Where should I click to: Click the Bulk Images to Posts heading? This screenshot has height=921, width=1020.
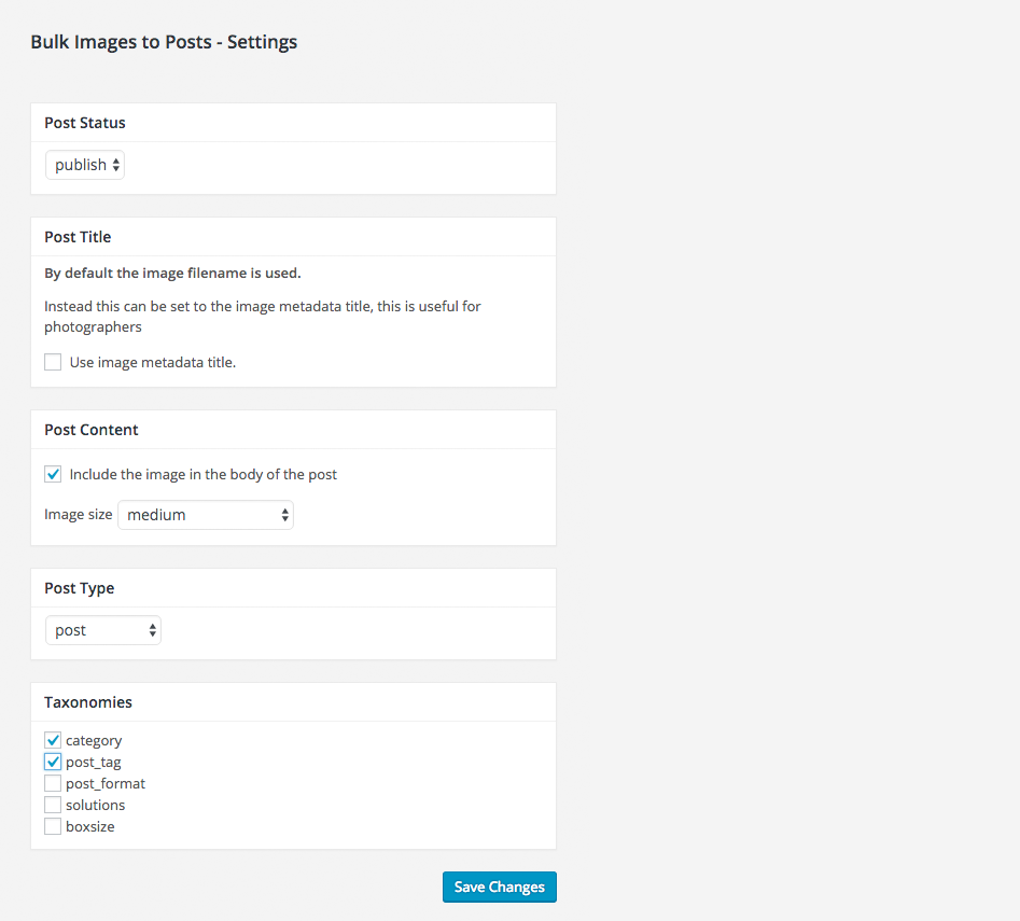tap(163, 42)
